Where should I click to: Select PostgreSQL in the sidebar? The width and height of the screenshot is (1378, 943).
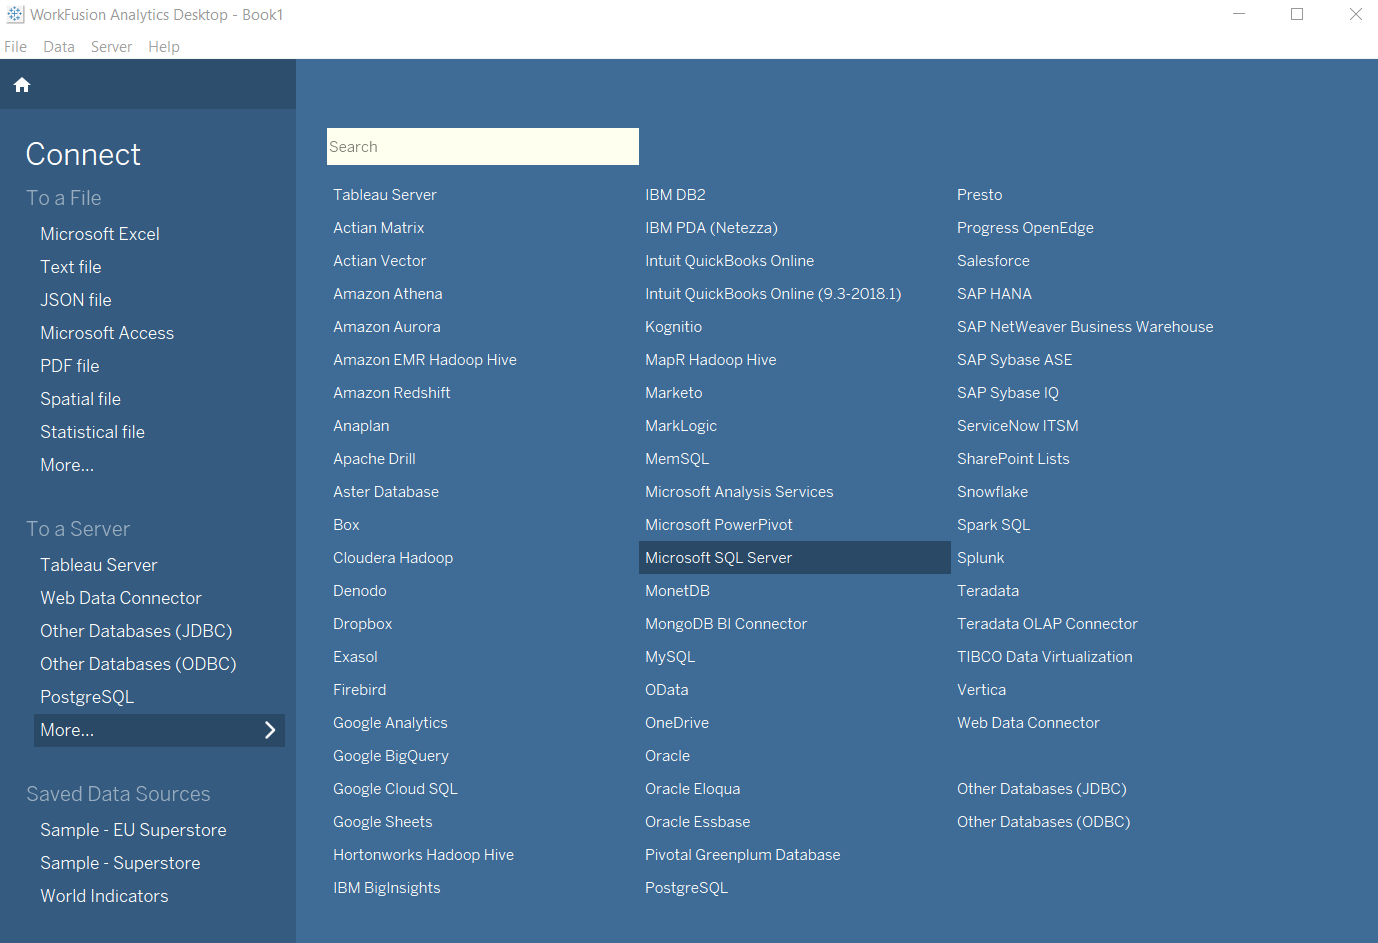click(x=87, y=697)
